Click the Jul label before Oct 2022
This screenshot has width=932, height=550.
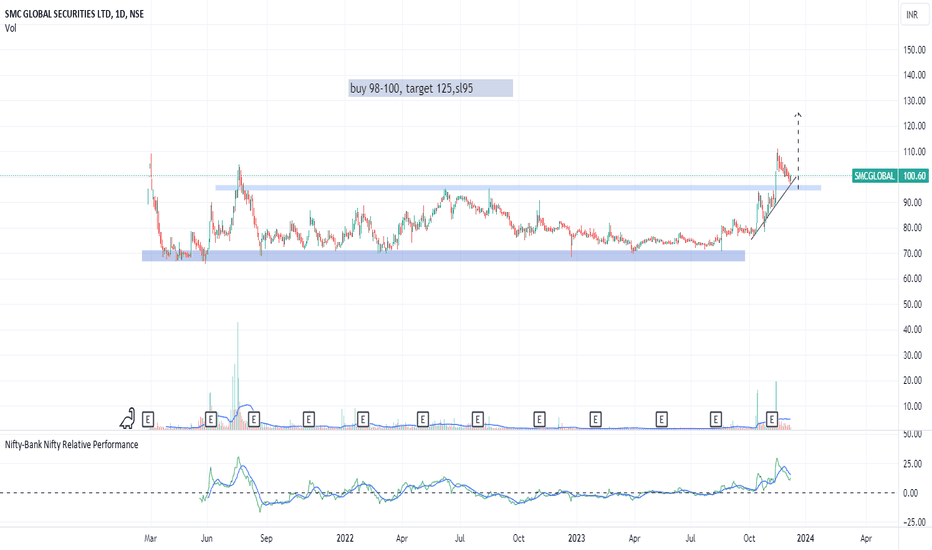(459, 538)
